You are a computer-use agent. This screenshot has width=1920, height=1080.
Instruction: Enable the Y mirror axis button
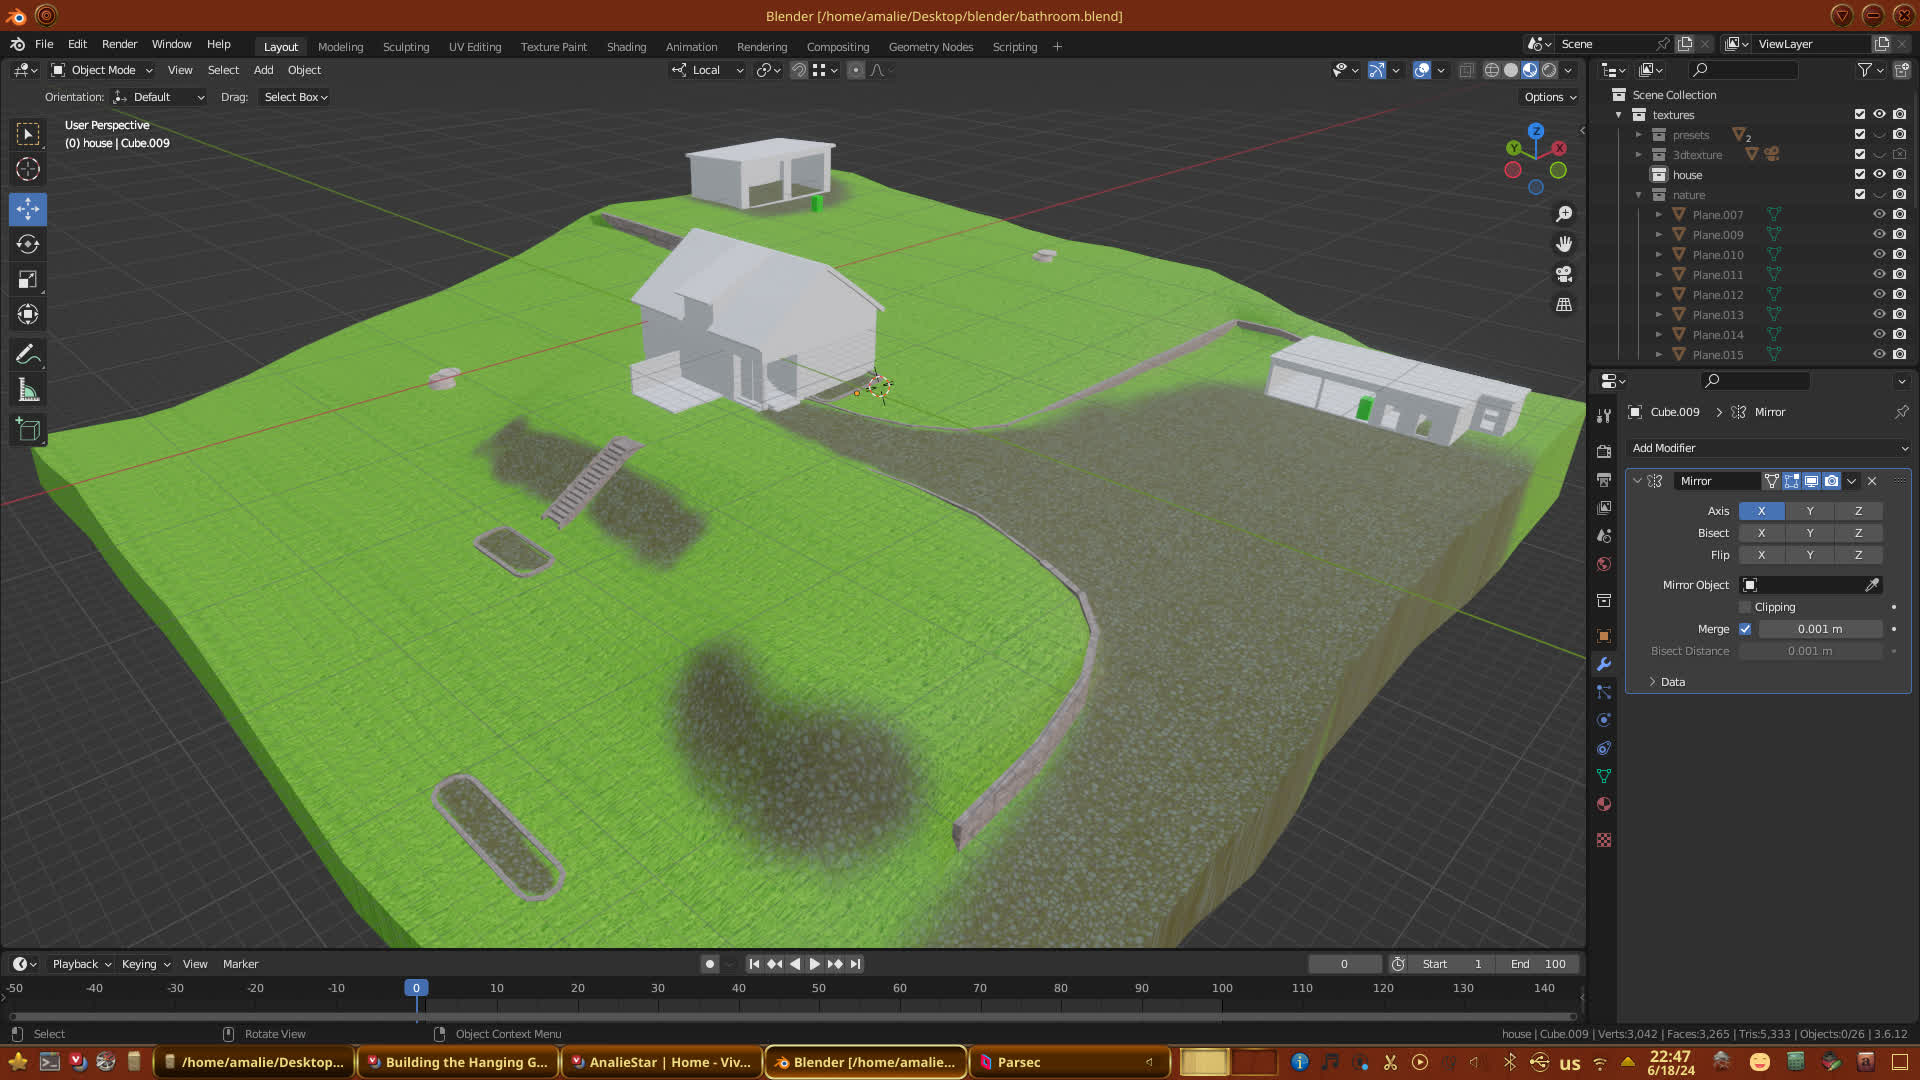(x=1809, y=511)
